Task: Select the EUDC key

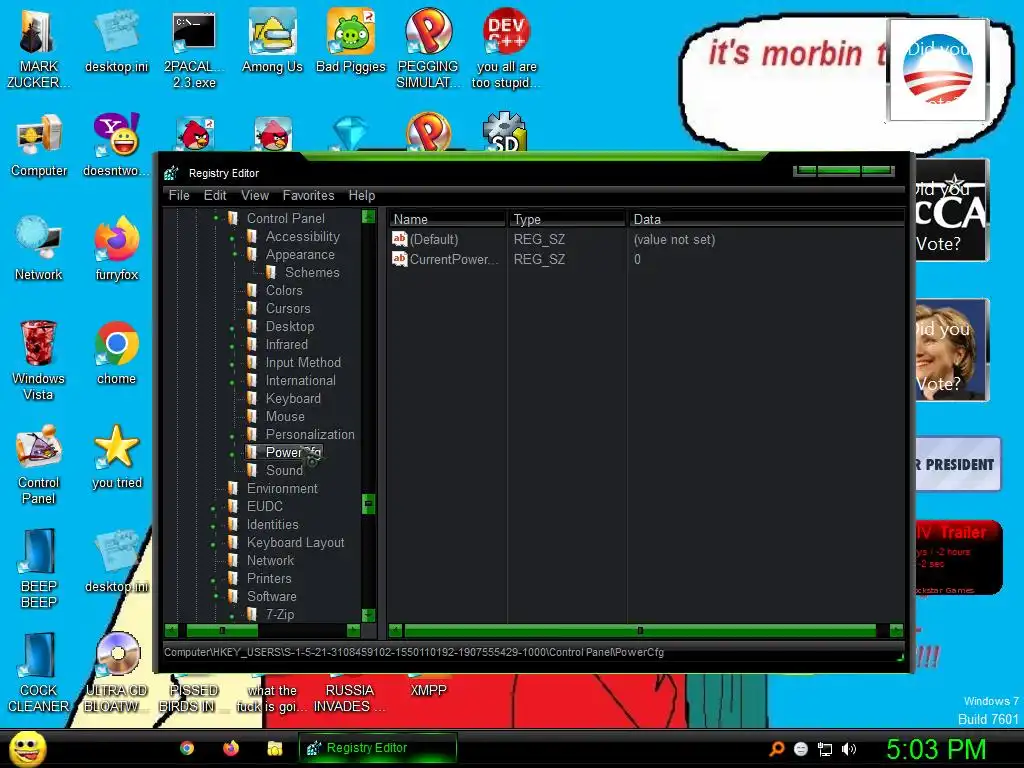Action: tap(264, 506)
